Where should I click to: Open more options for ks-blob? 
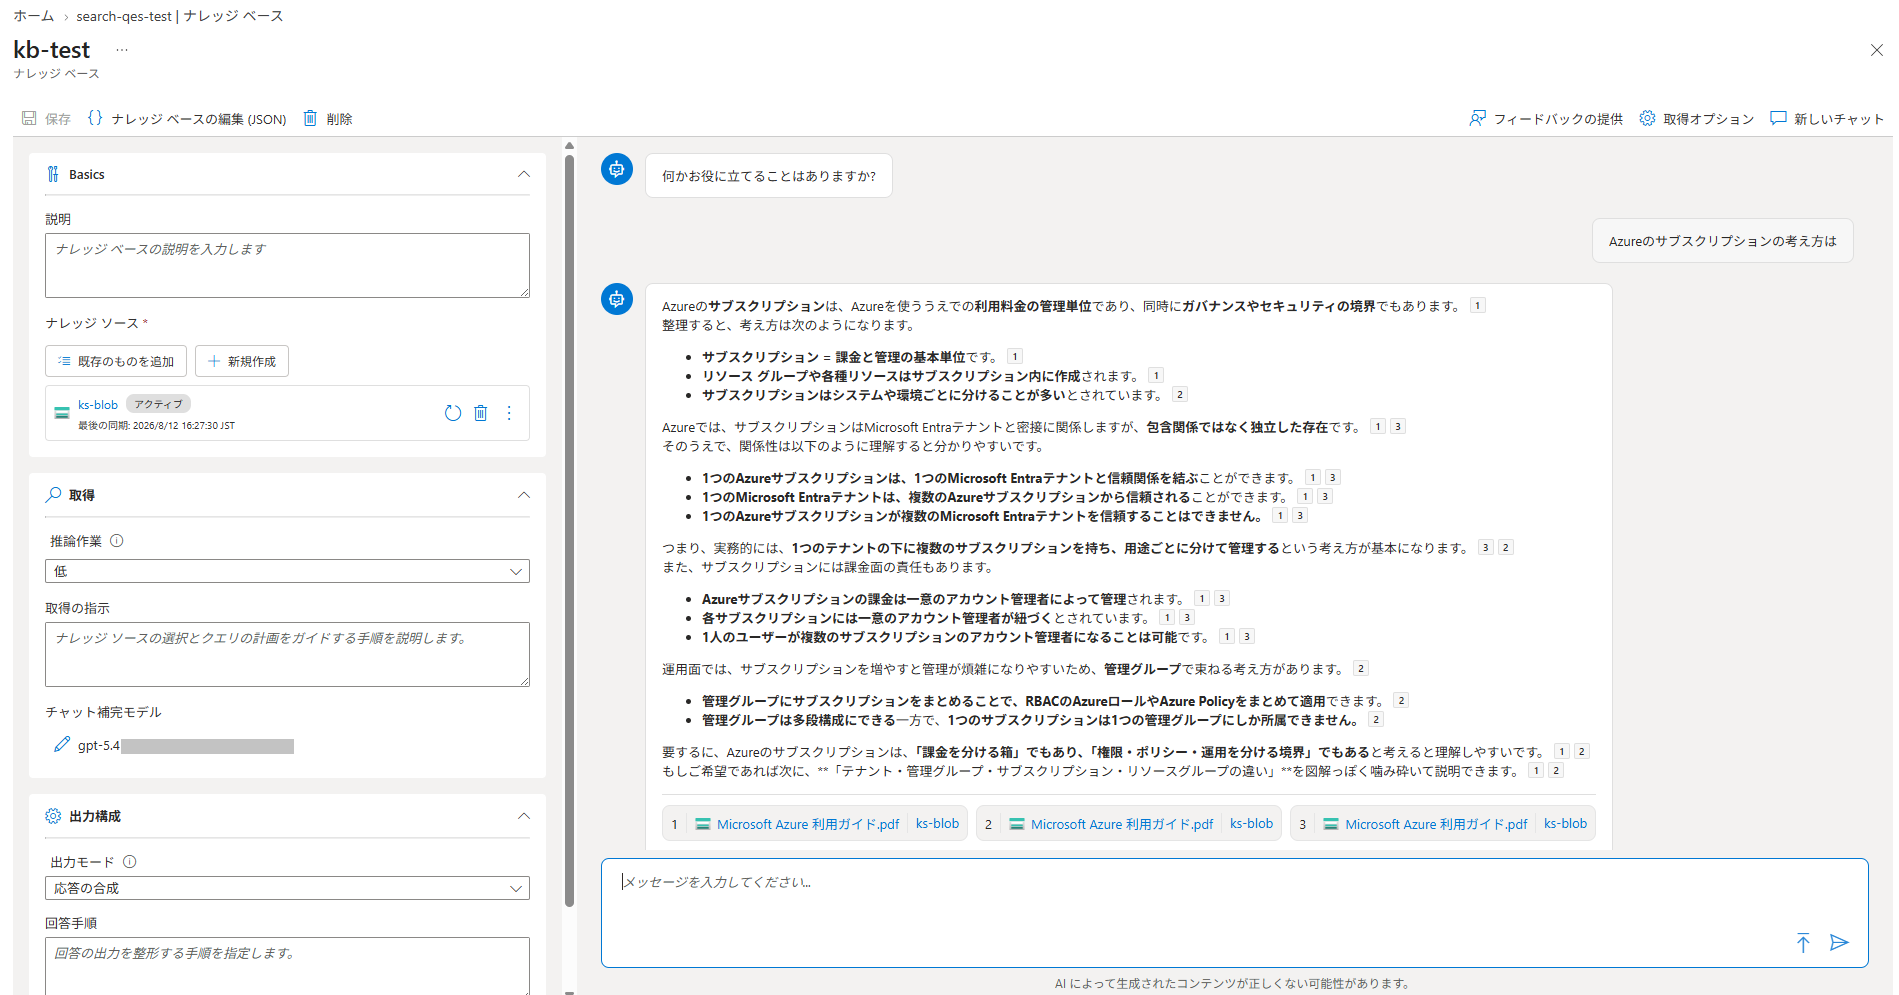509,413
